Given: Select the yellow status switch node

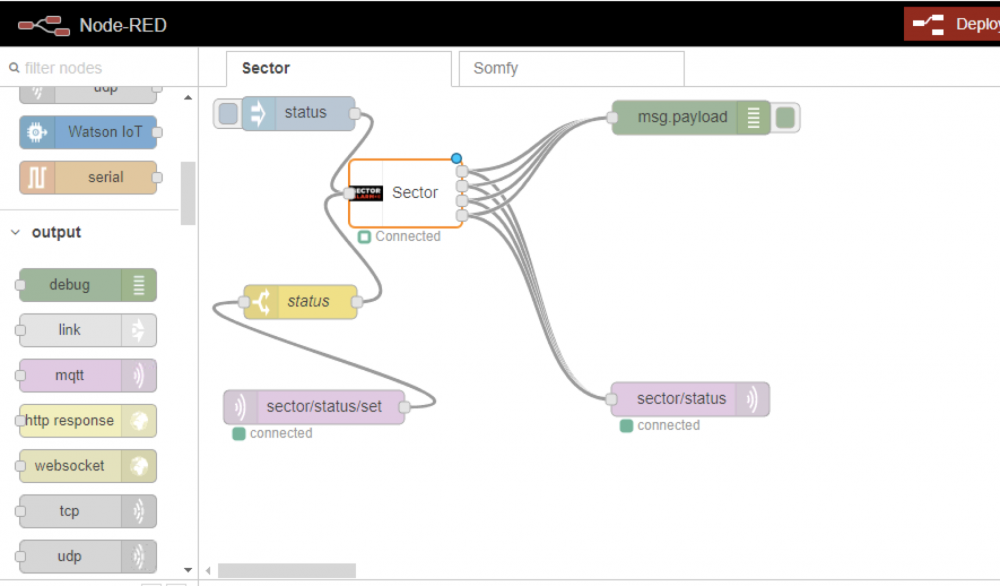Looking at the screenshot, I should (300, 301).
